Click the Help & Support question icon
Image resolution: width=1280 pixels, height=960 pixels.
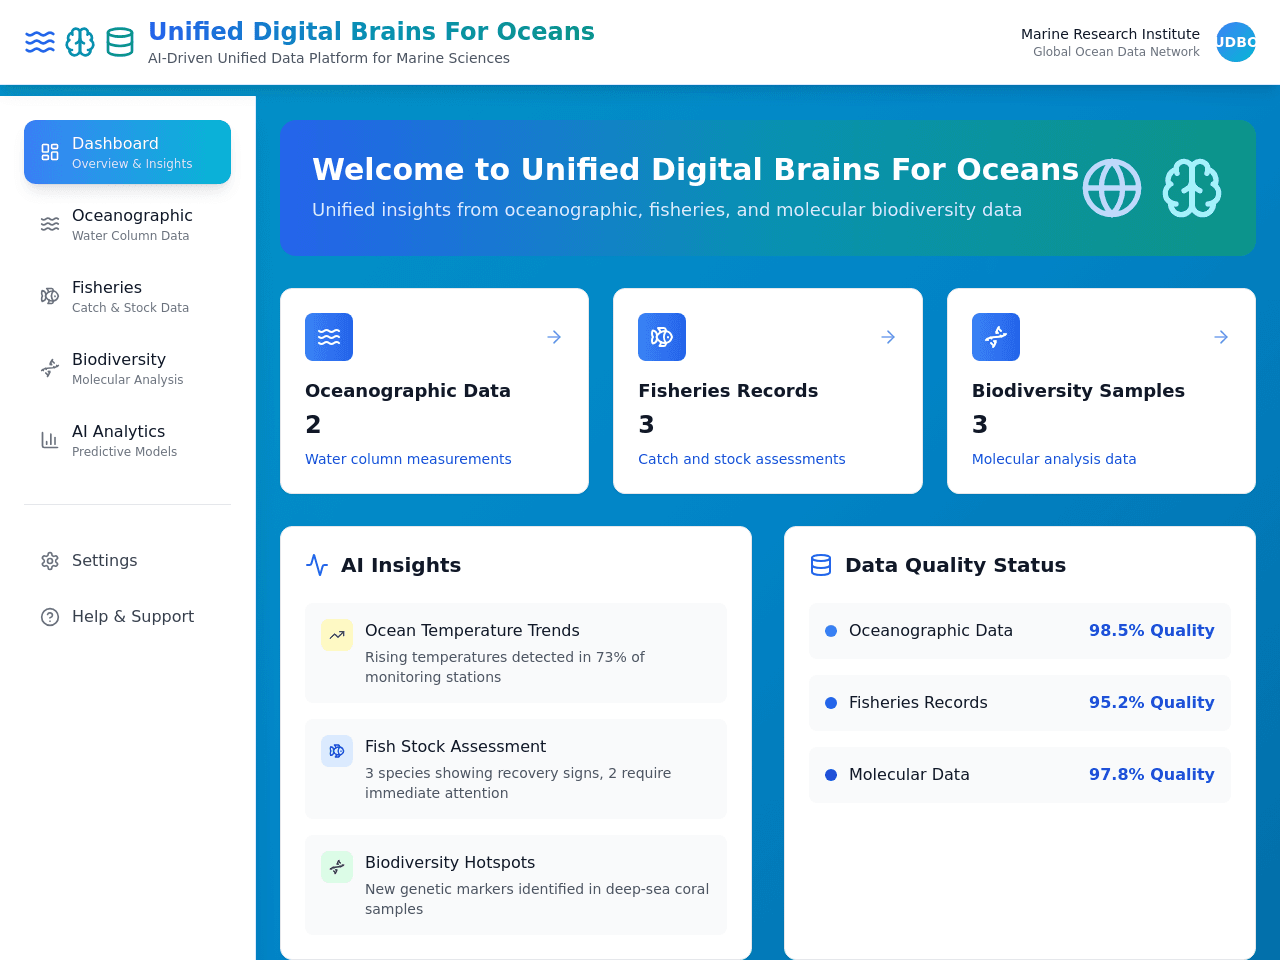50,617
